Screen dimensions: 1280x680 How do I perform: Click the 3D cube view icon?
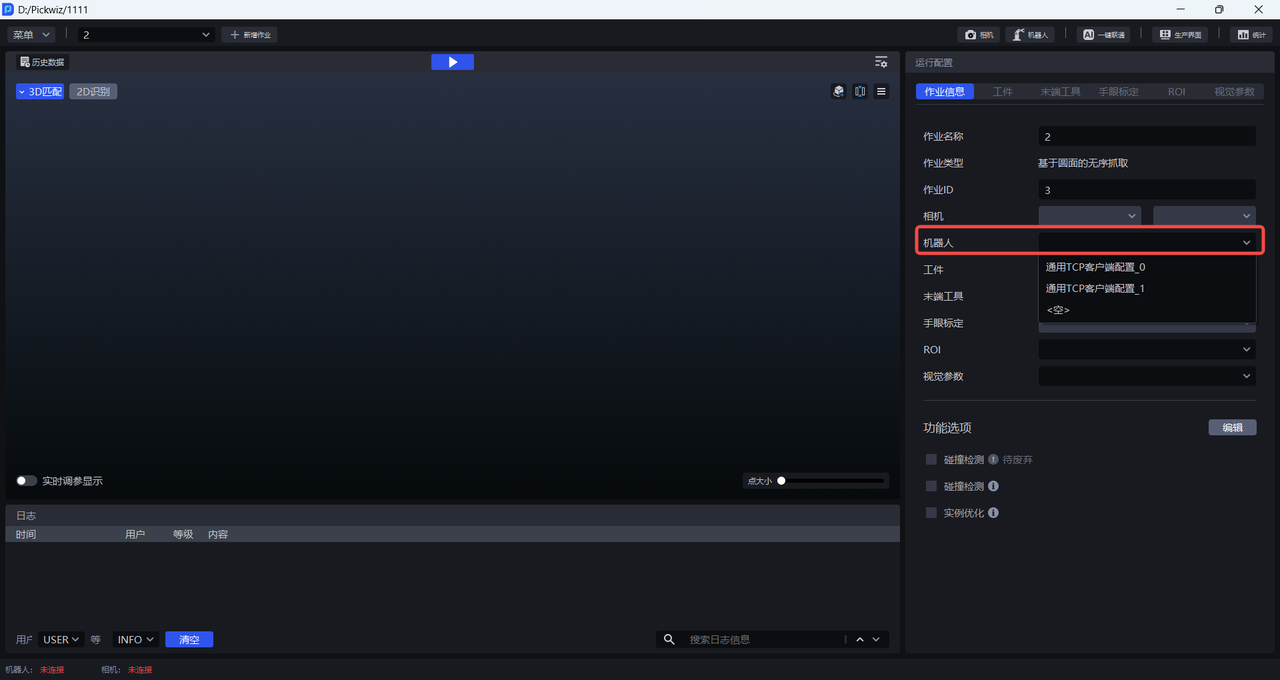tap(838, 91)
